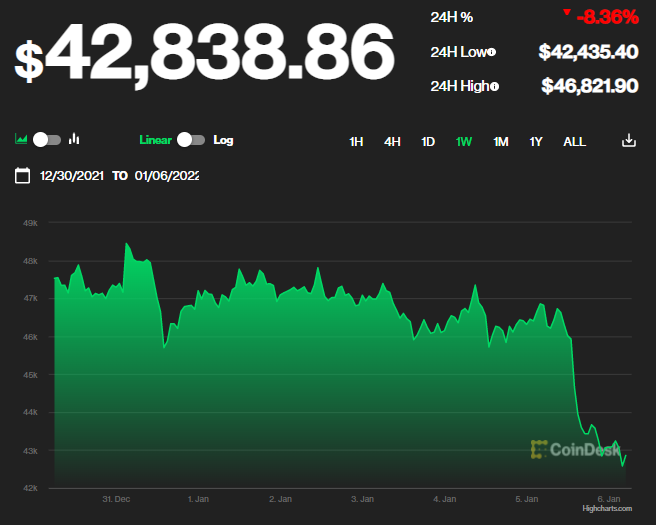Click the info icon beside 24H Low
The image size is (656, 525).
[x=492, y=52]
